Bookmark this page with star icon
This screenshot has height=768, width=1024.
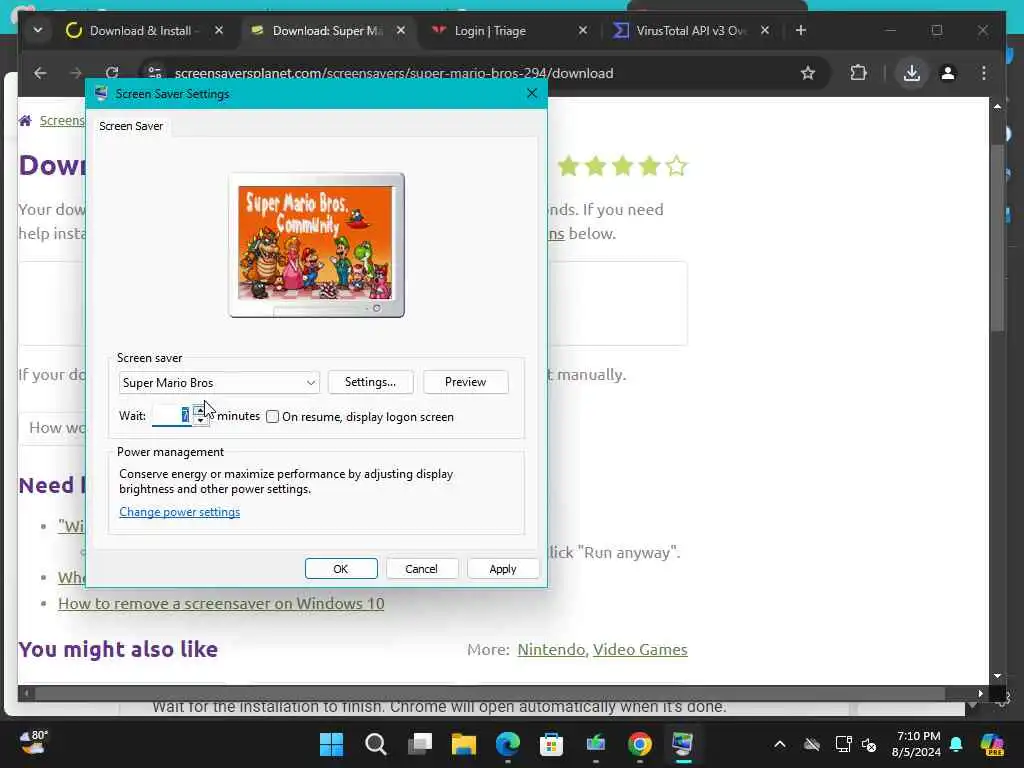(x=808, y=73)
